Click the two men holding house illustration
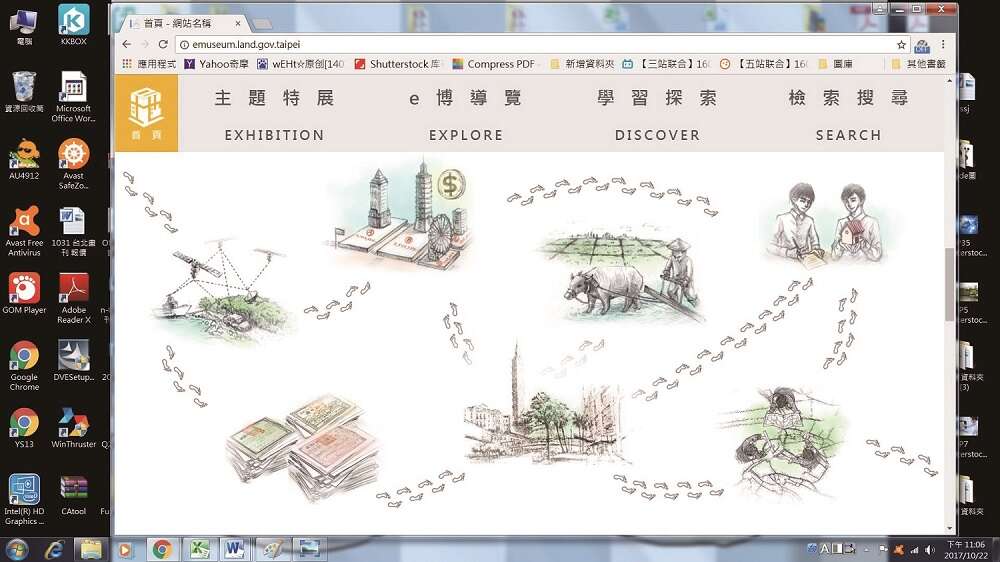1000x562 pixels. point(827,223)
